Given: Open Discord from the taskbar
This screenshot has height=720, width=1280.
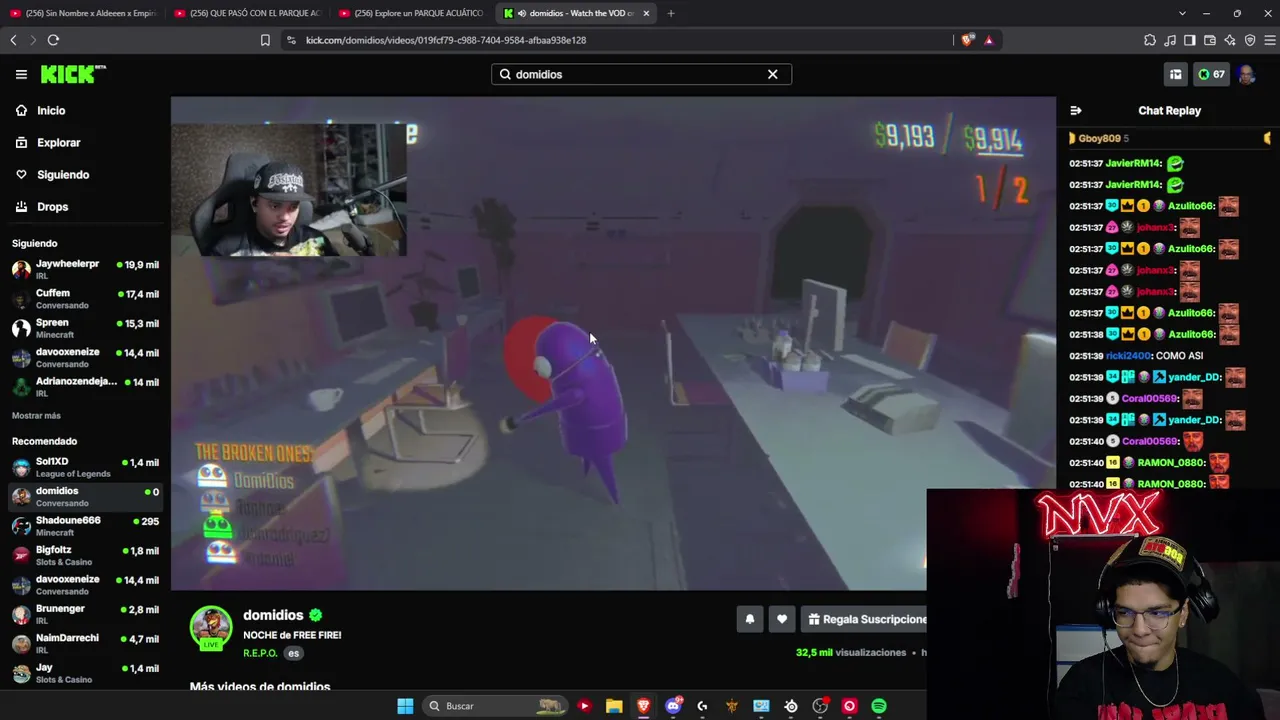Looking at the screenshot, I should pyautogui.click(x=673, y=706).
